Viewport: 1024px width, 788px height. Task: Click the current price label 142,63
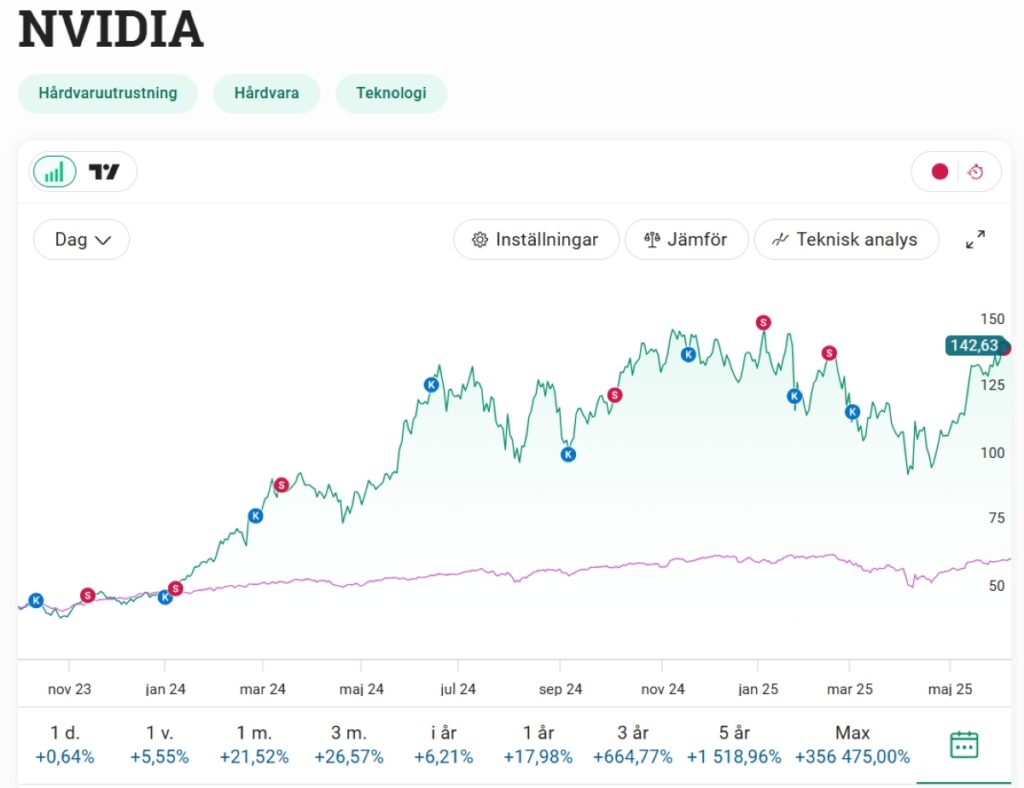point(974,345)
